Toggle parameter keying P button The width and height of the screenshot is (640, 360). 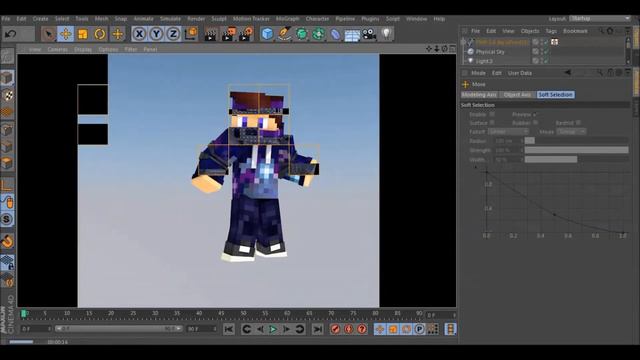(x=419, y=329)
